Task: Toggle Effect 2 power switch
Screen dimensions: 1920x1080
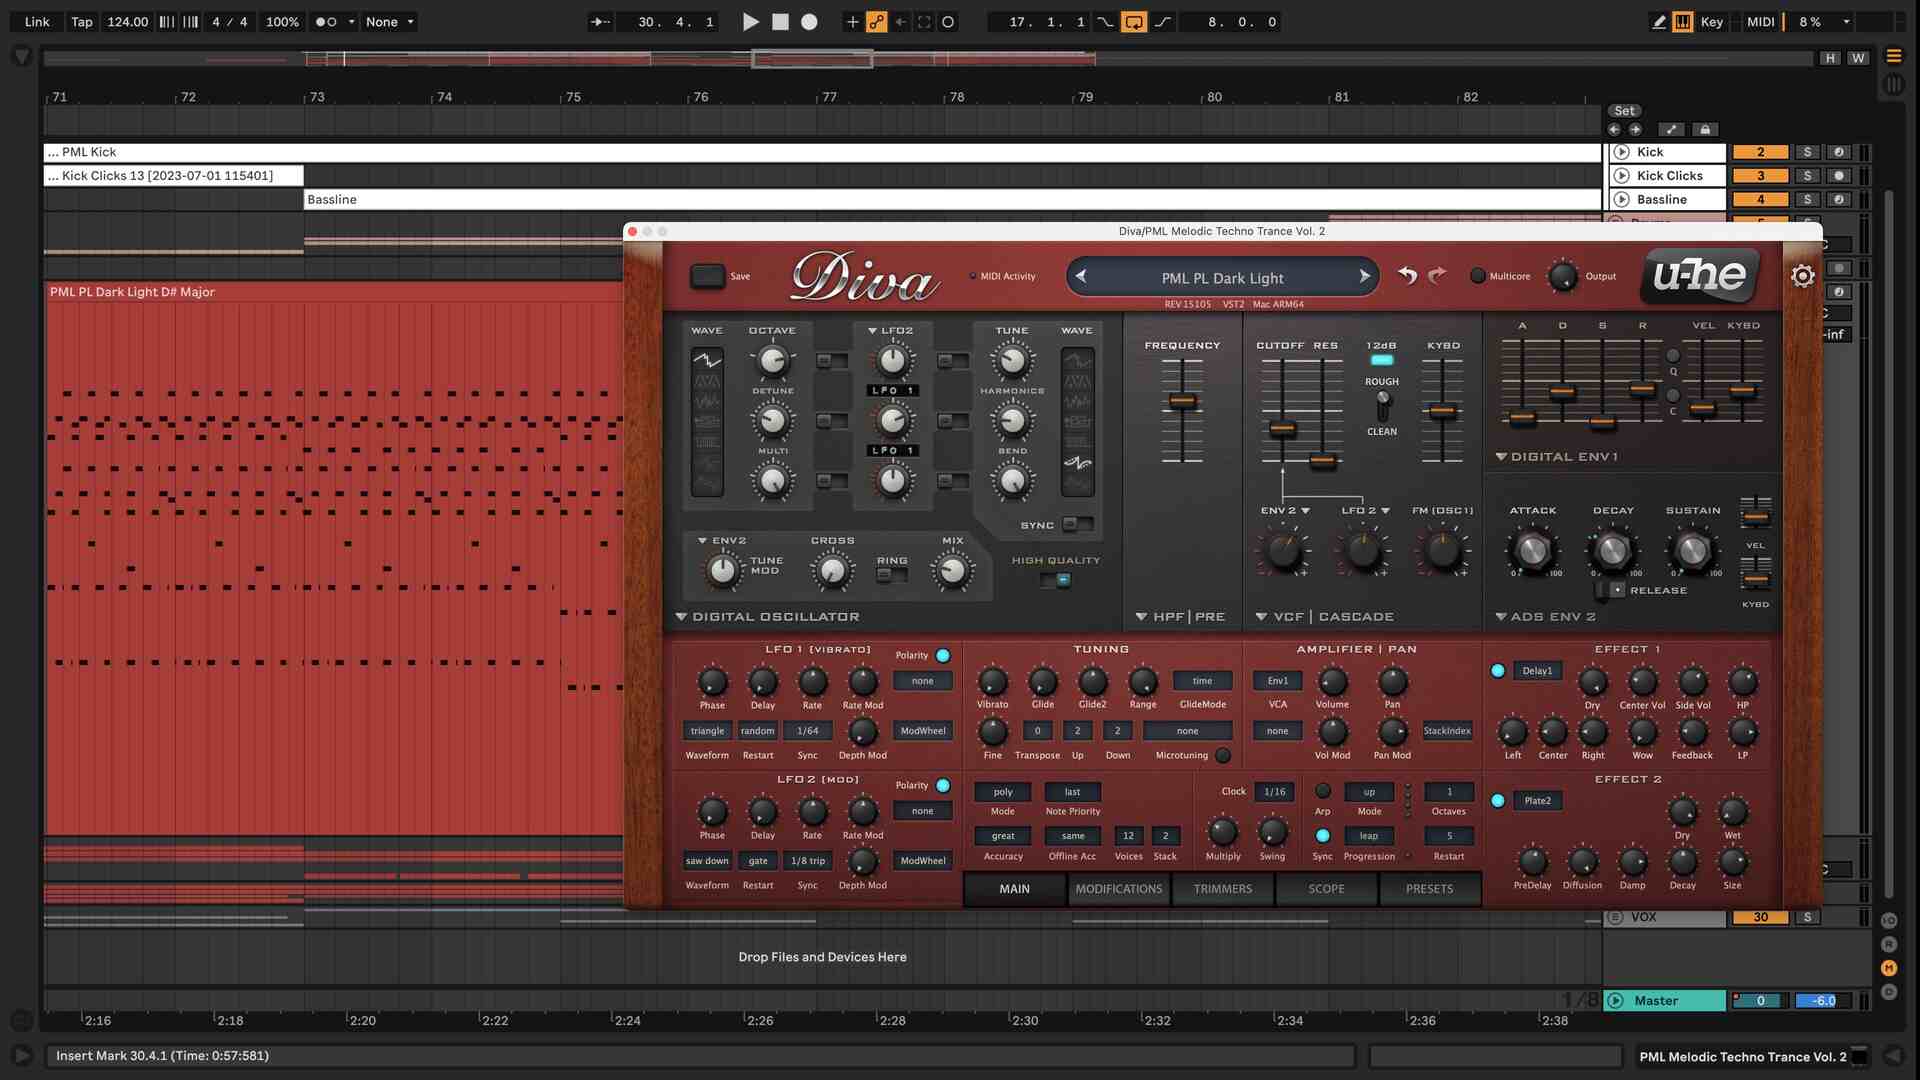Action: pos(1498,801)
